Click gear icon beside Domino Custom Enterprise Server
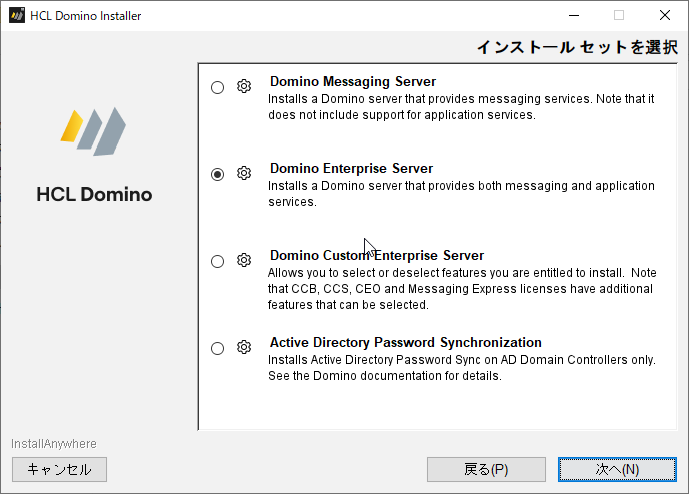Viewport: 689px width, 494px height. pos(244,260)
